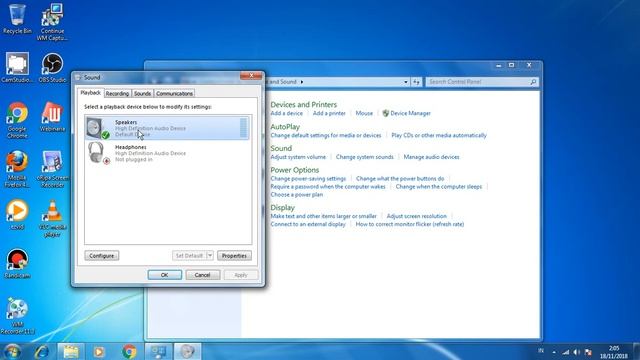Open Continue WM Capture desktop shortcut
The height and width of the screenshot is (360, 640).
(x=52, y=22)
